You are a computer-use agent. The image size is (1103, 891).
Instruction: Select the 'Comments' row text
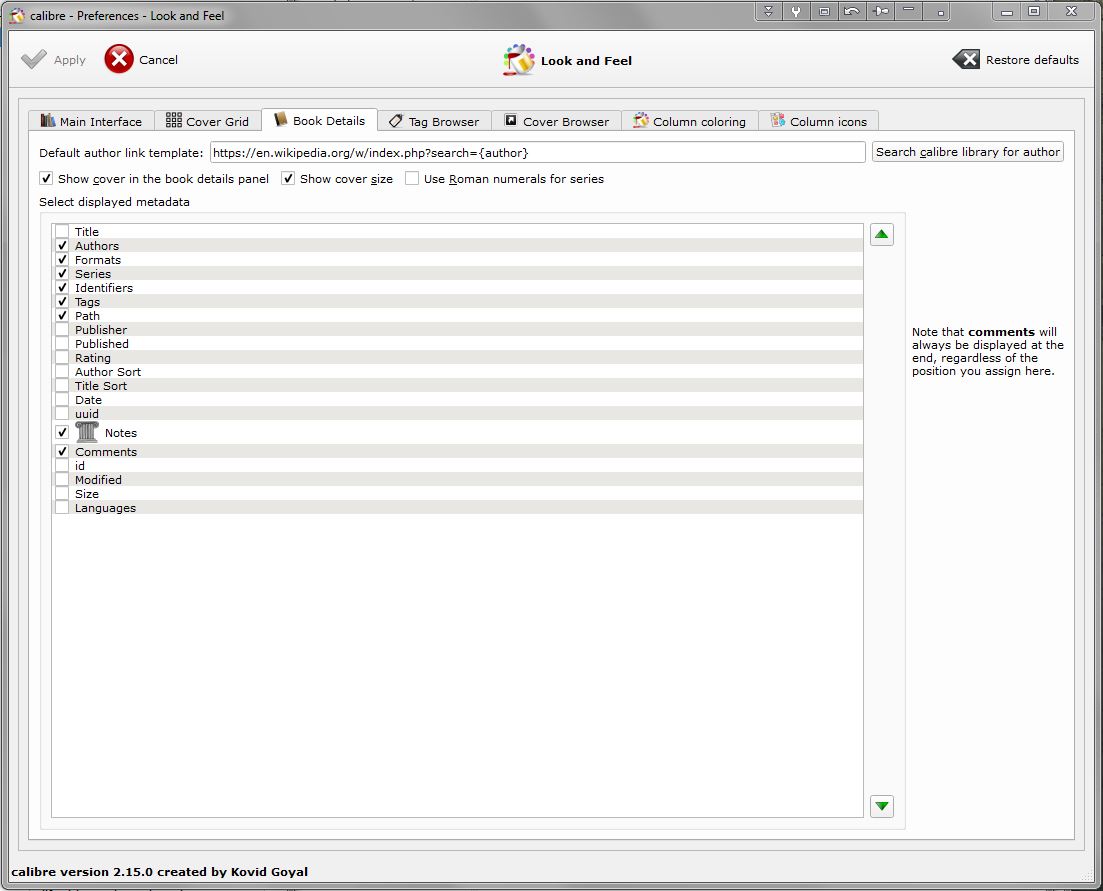(x=106, y=451)
